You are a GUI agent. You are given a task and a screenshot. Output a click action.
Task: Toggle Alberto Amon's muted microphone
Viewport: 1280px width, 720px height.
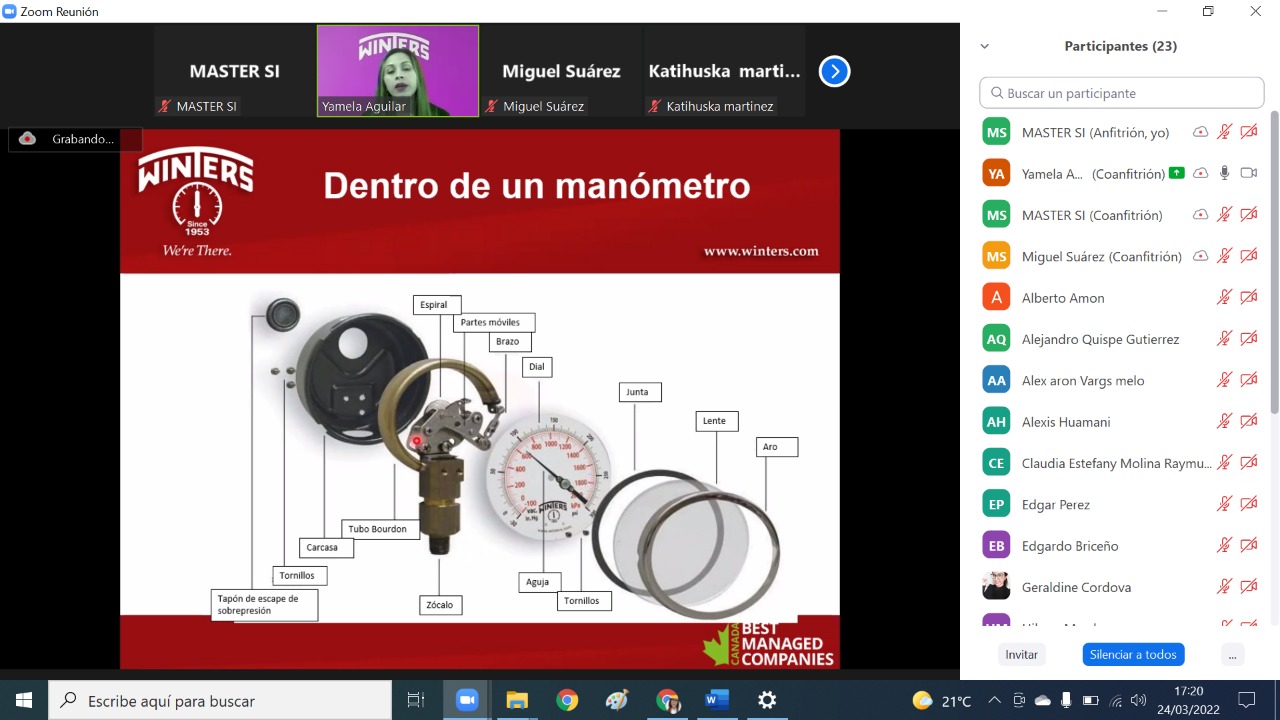1224,297
